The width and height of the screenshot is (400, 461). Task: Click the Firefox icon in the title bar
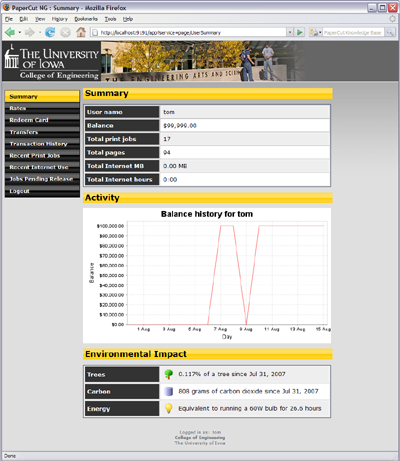tap(6, 7)
